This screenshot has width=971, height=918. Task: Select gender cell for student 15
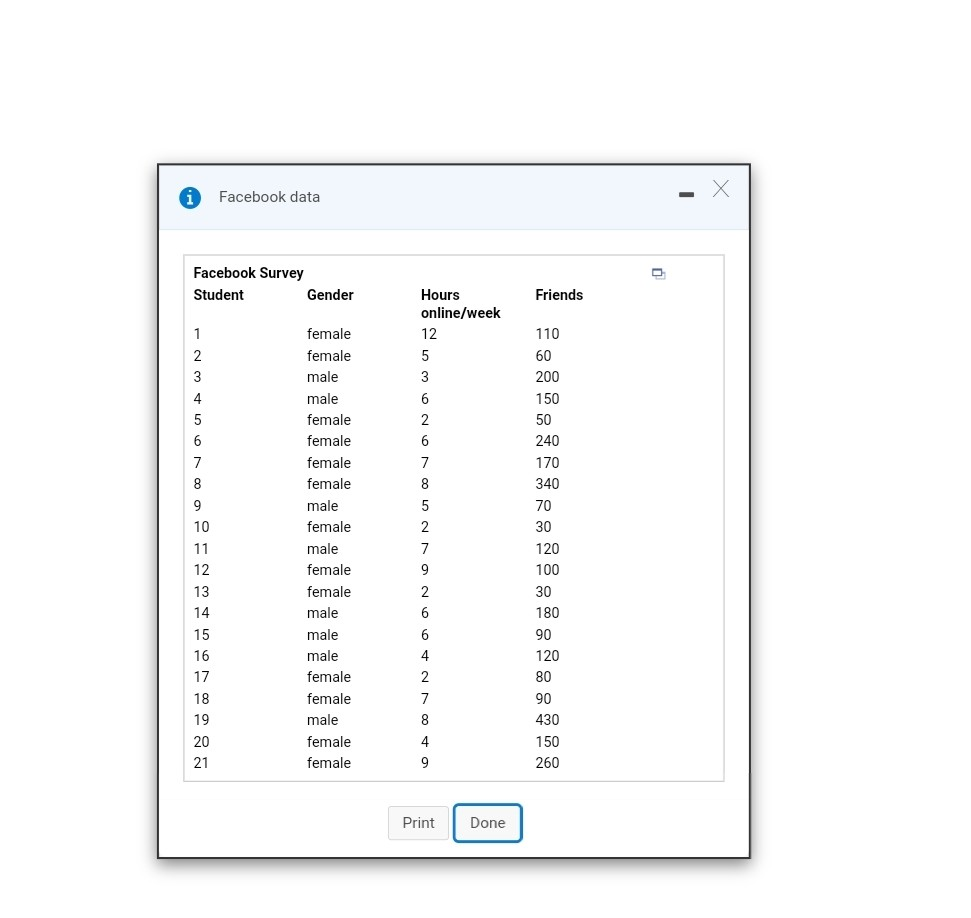click(x=323, y=635)
